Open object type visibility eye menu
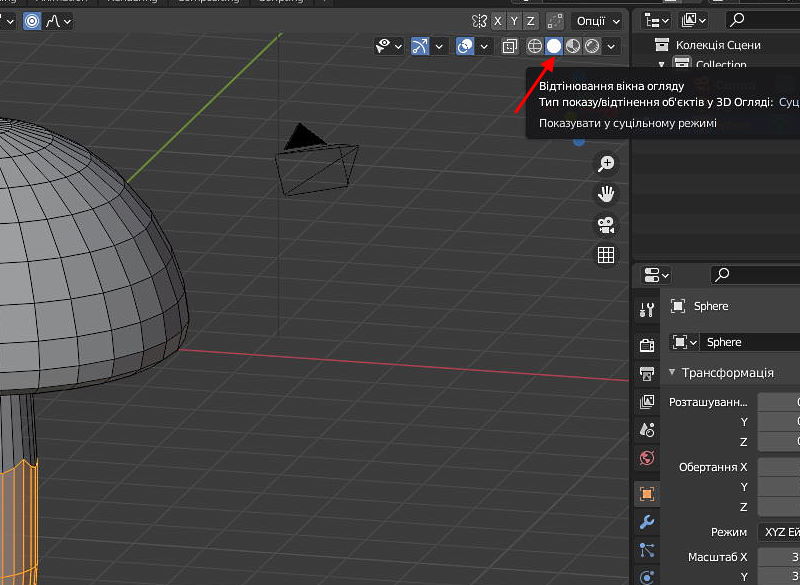This screenshot has height=585, width=800. coord(389,46)
